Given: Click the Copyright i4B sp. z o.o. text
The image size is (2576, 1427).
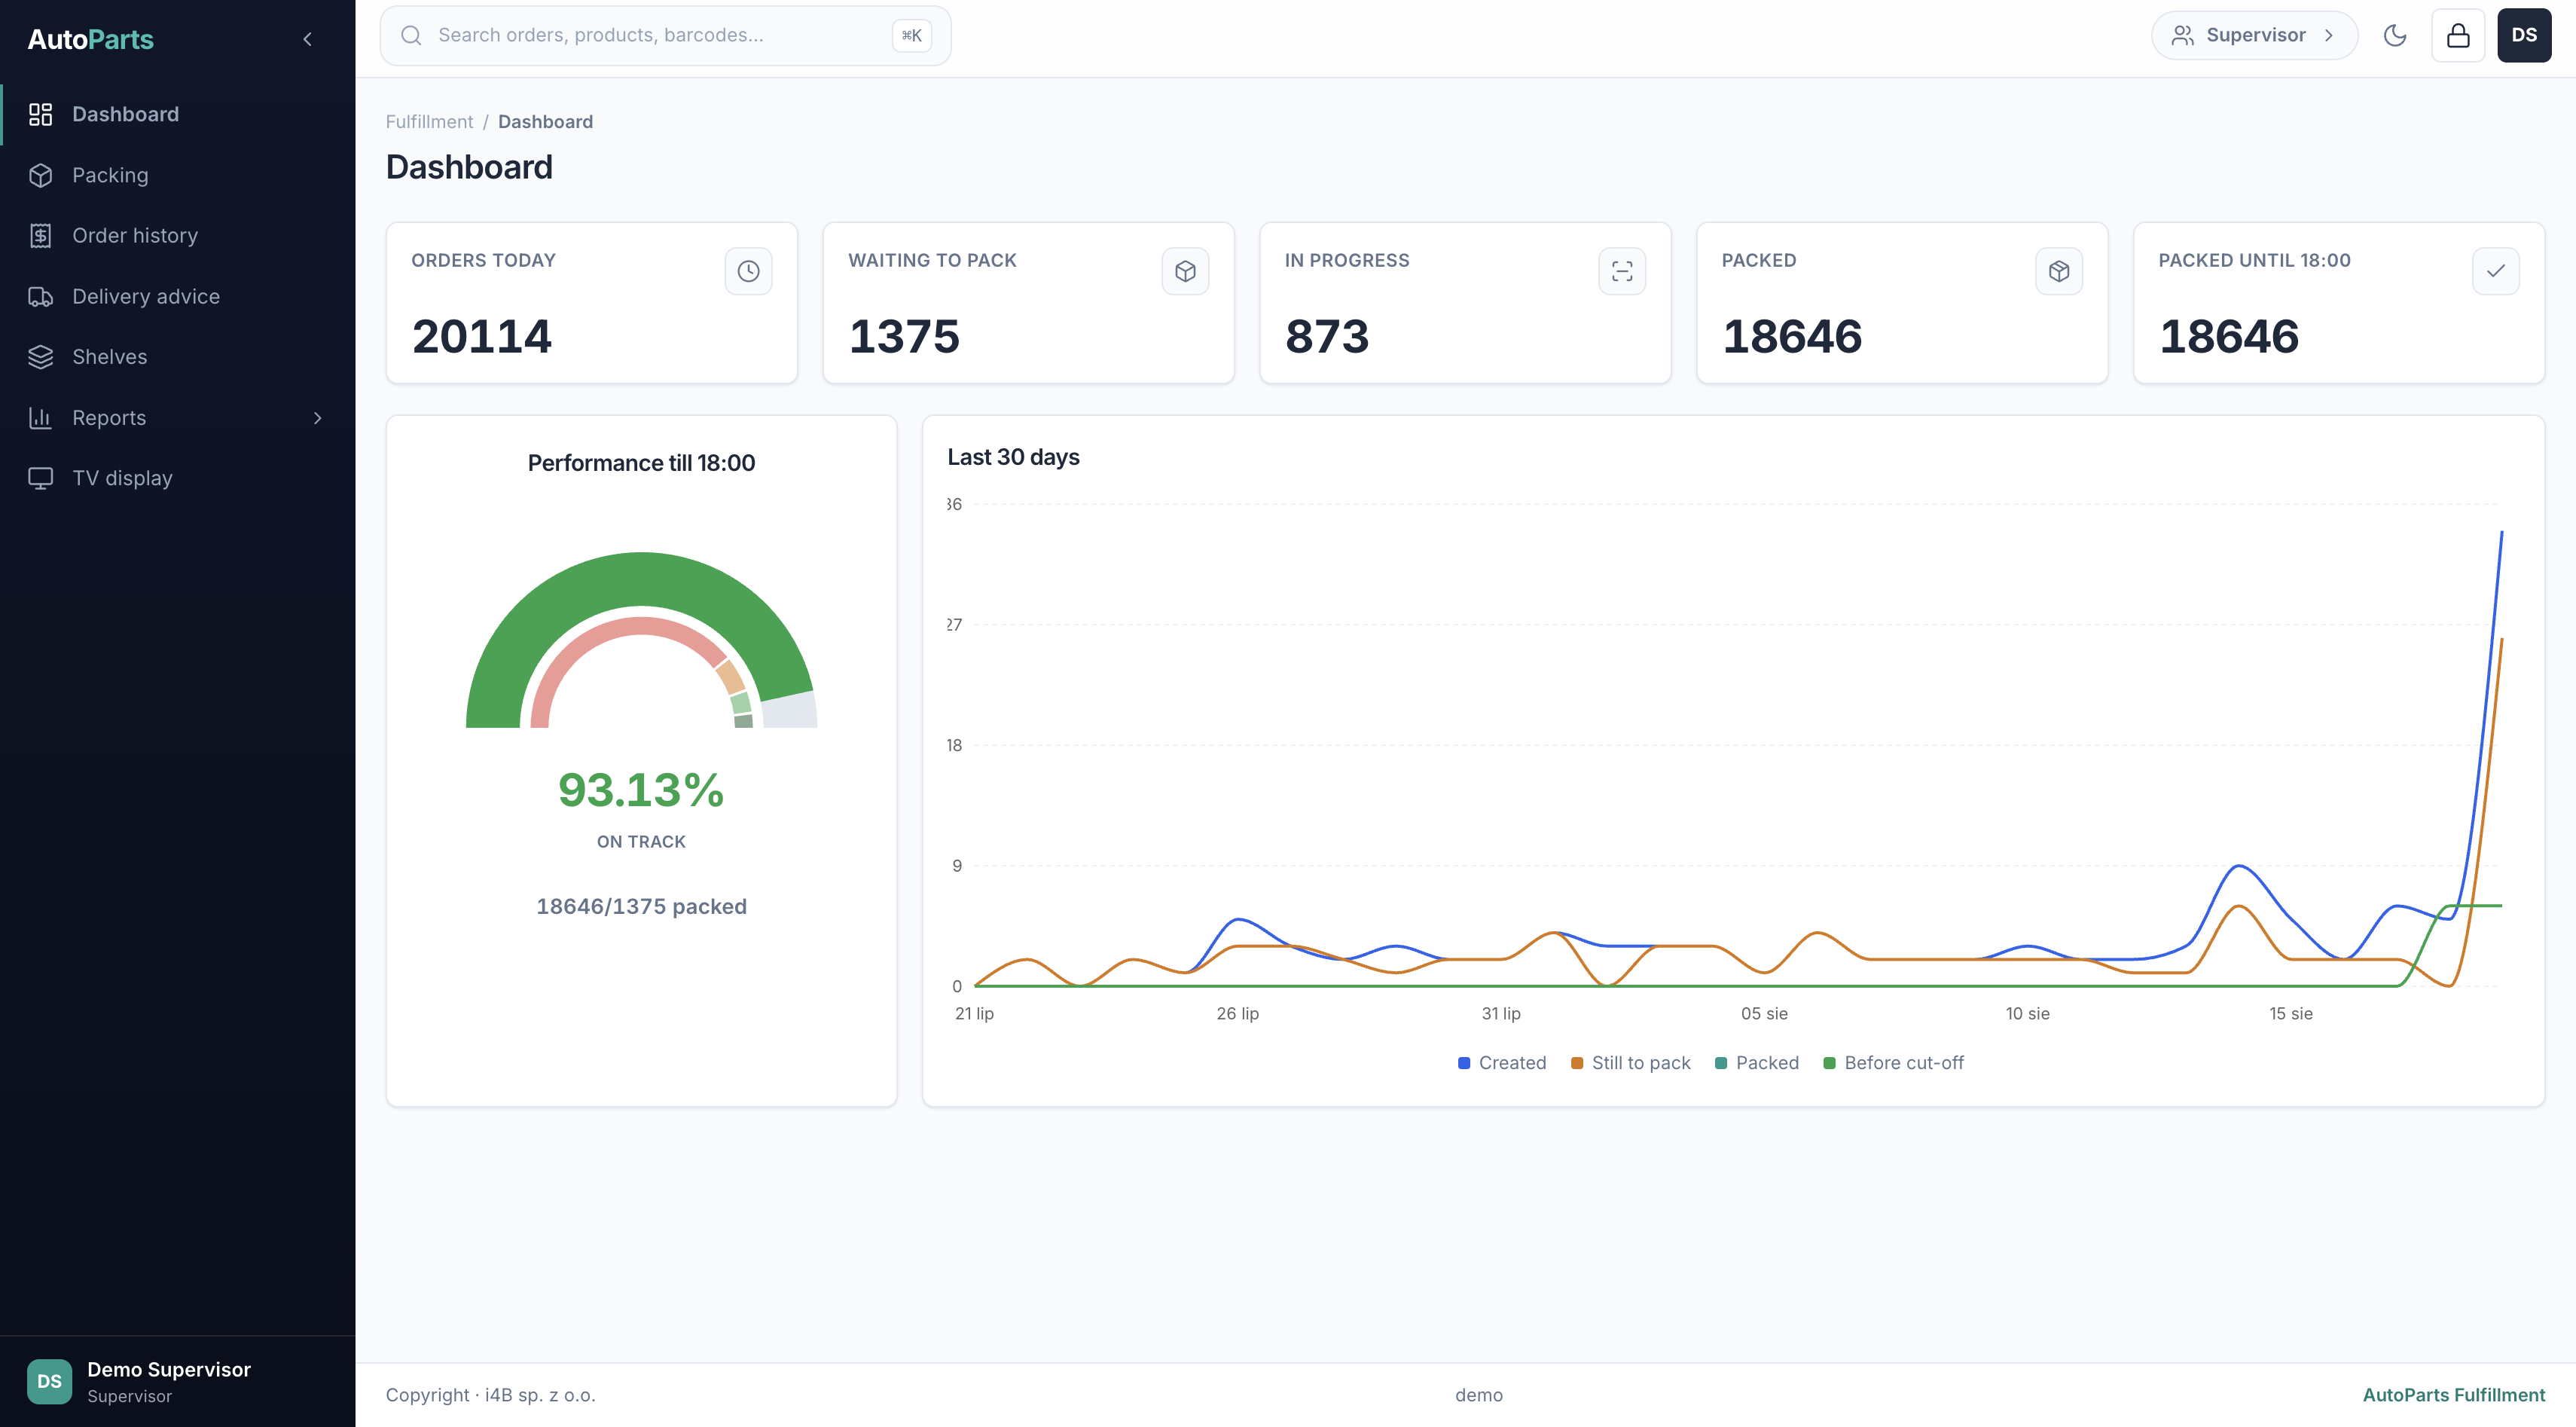Looking at the screenshot, I should [x=490, y=1395].
